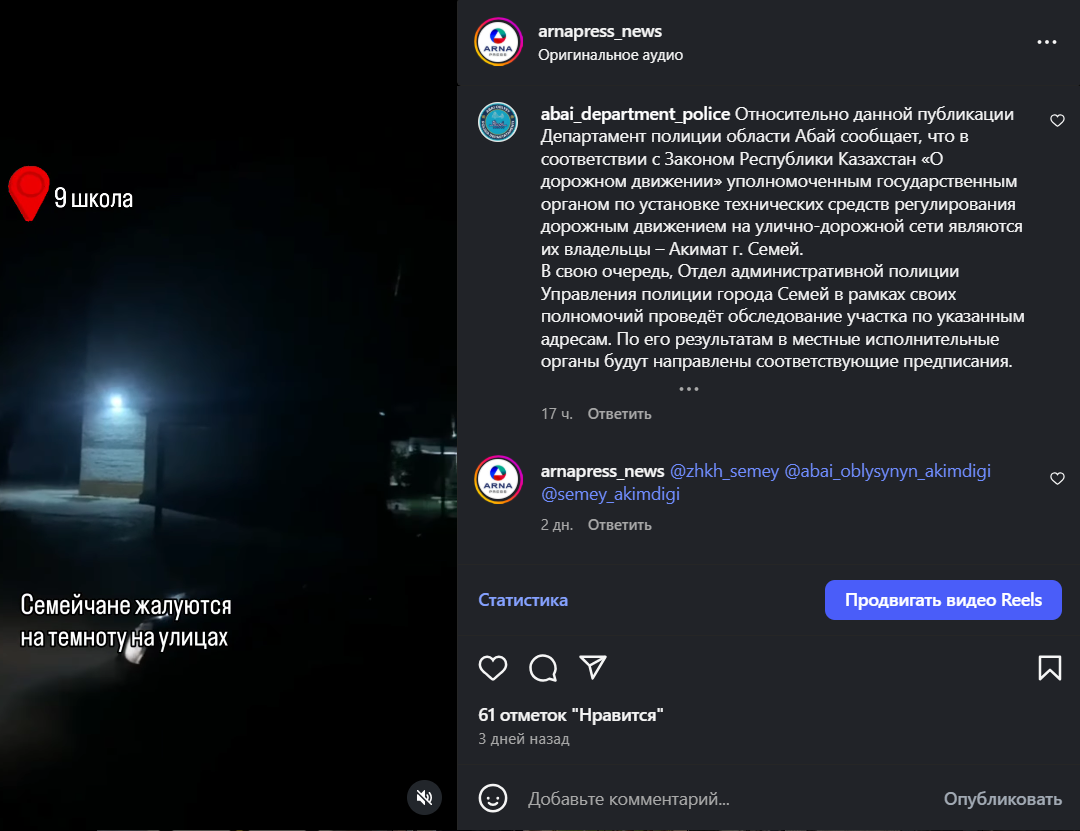Like the arnapress_news tag comment
Image resolution: width=1080 pixels, height=831 pixels.
[1057, 479]
